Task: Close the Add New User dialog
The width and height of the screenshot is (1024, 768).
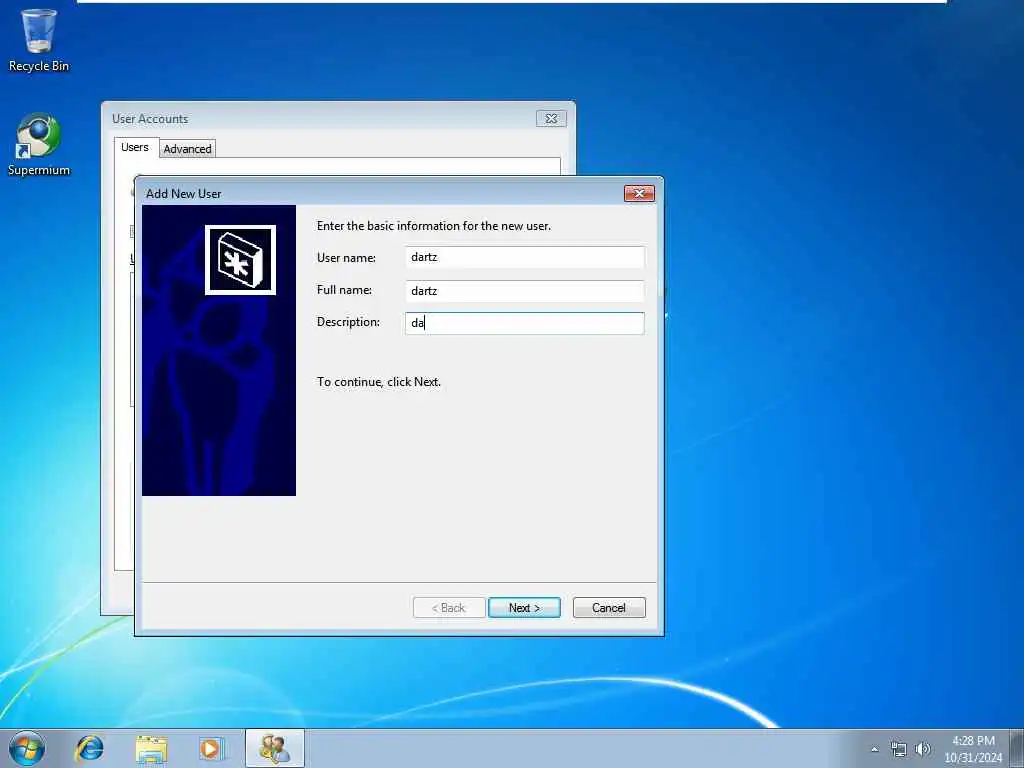Action: tap(639, 193)
